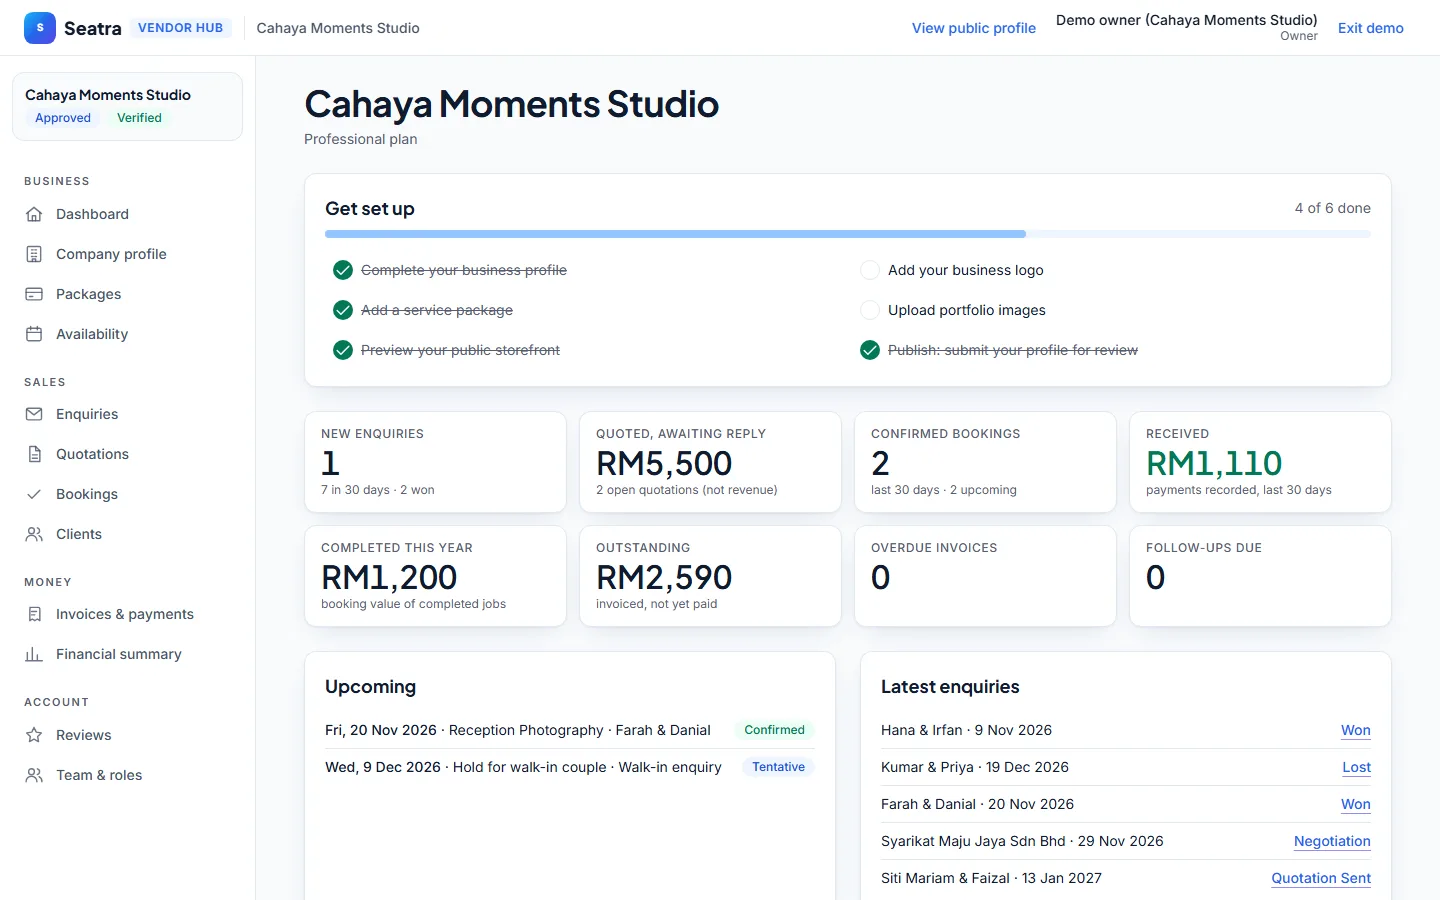Open the Negotiation status for Syarikat Maju Jaya
Viewport: 1440px width, 900px height.
click(x=1332, y=841)
